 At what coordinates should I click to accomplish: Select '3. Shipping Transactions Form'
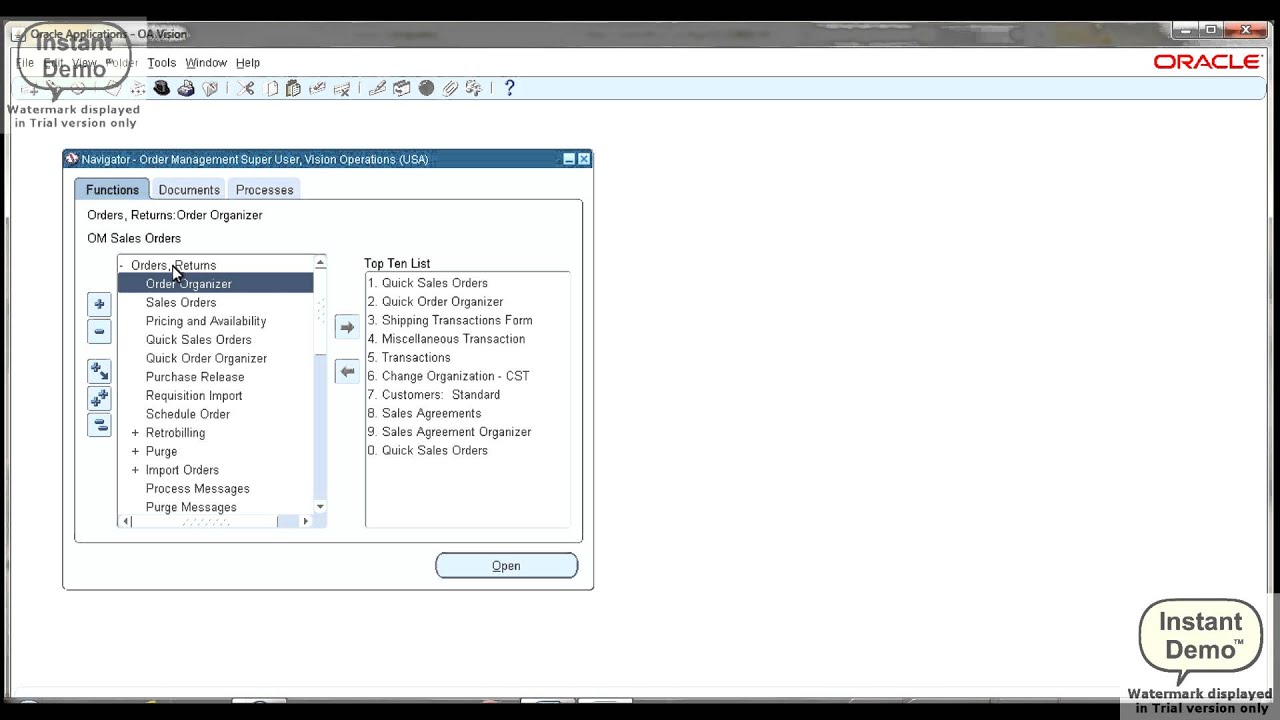[450, 320]
